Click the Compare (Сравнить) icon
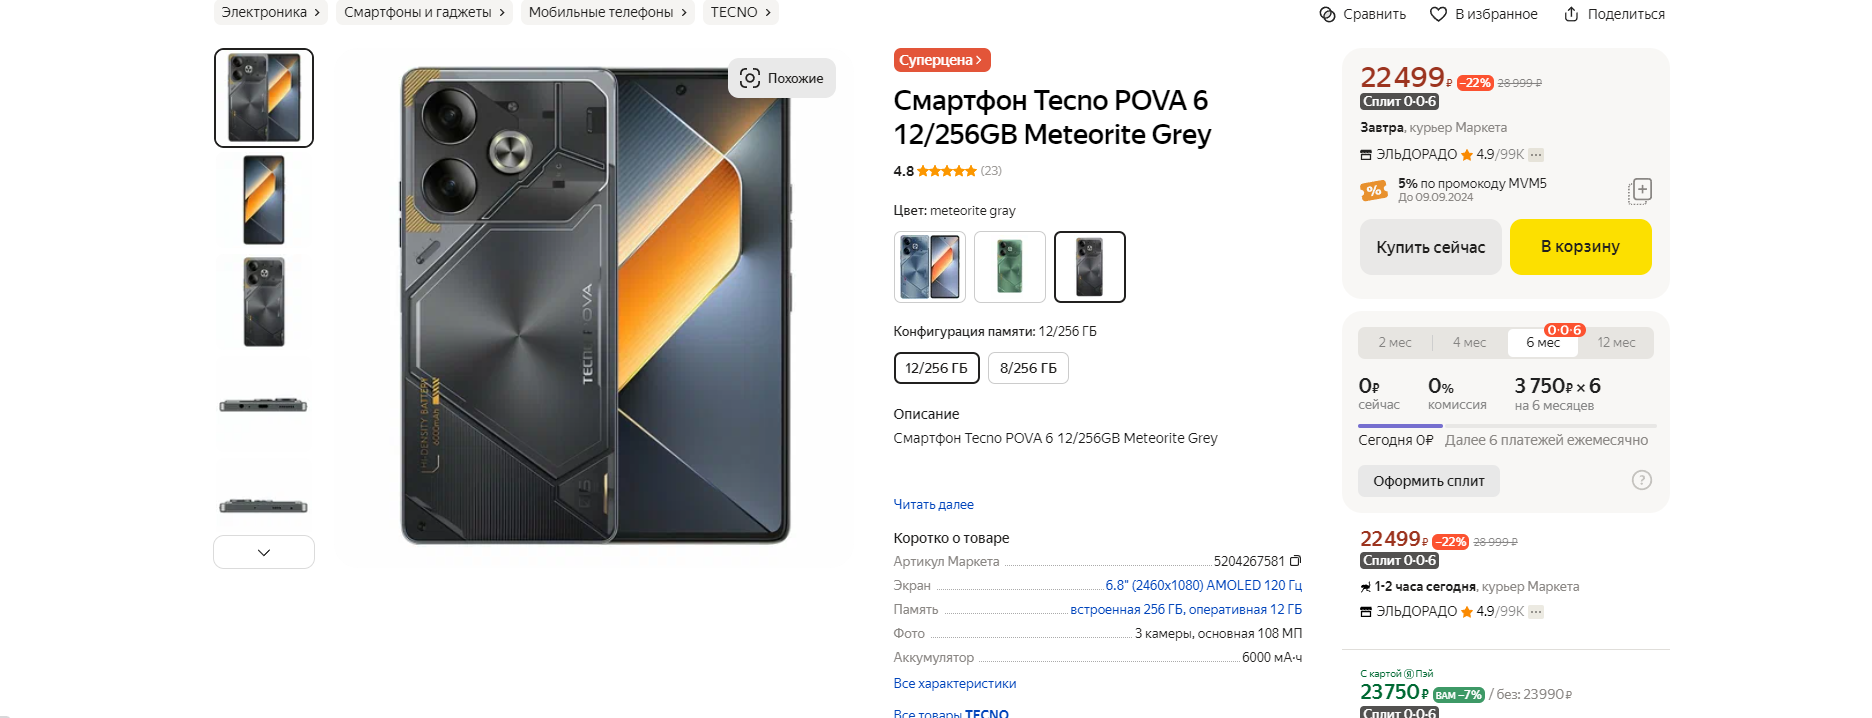This screenshot has height=718, width=1872. (1327, 14)
